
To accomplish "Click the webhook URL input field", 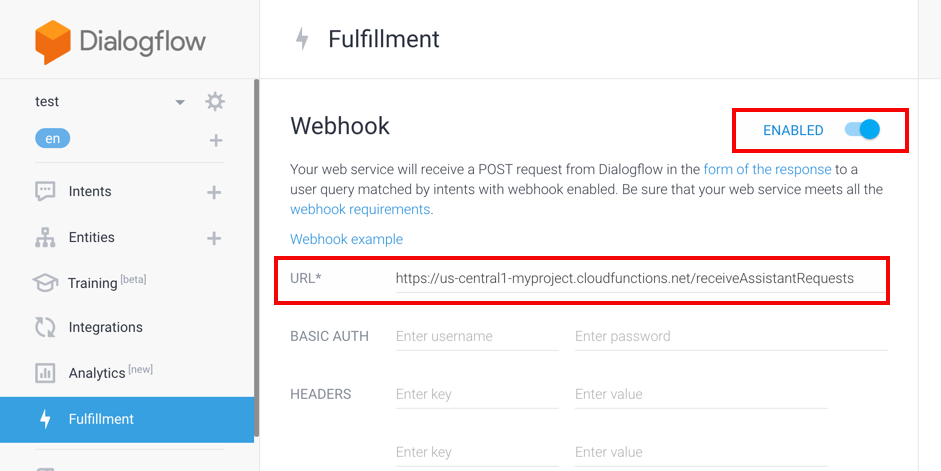I will coord(640,279).
